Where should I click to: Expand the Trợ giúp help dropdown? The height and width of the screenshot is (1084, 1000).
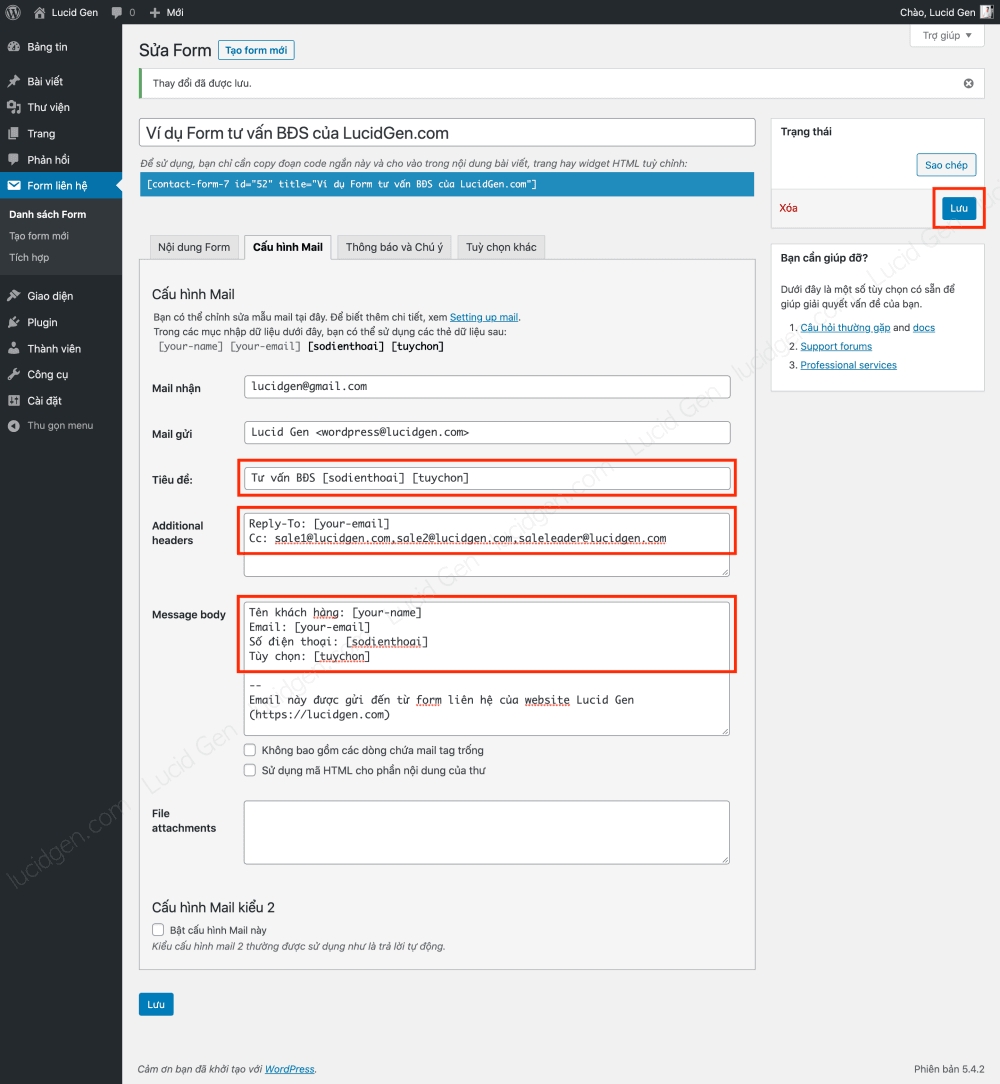946,35
